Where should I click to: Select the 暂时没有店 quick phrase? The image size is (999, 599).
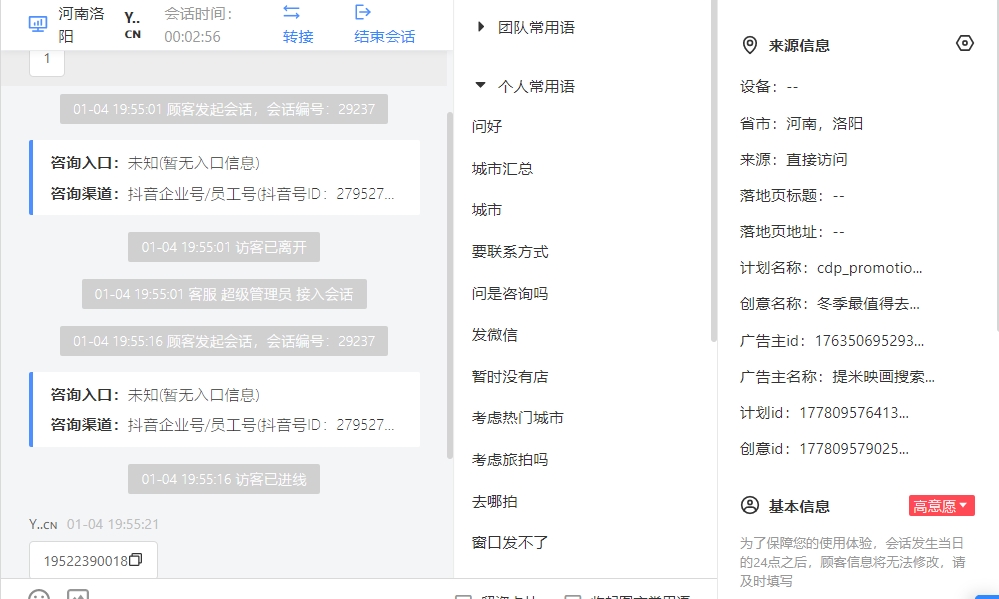(510, 377)
